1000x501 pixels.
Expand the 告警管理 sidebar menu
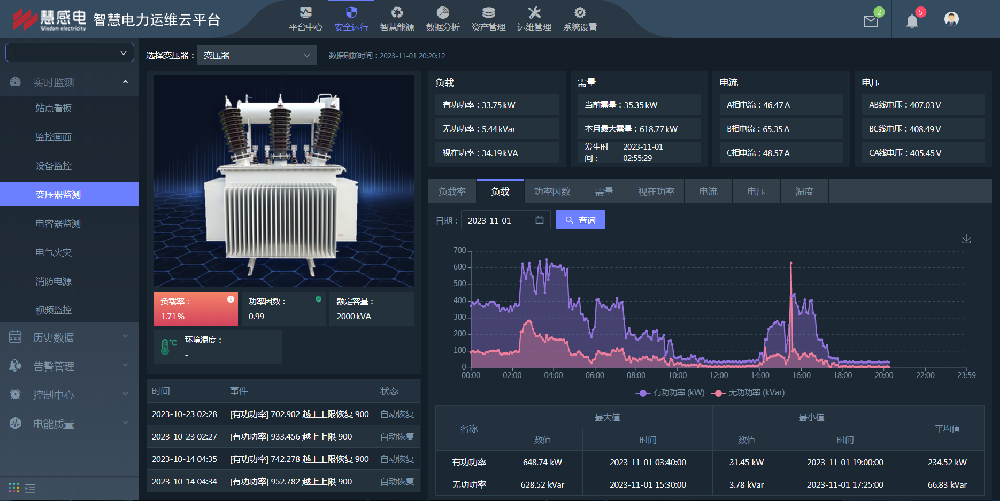[69, 366]
